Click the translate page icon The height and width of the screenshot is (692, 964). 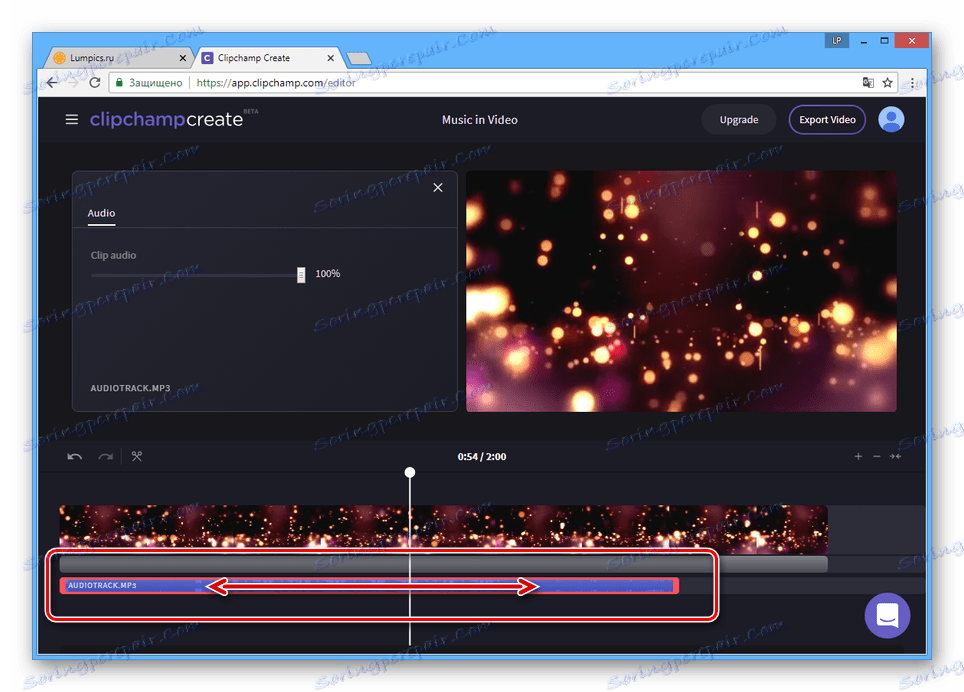click(x=868, y=82)
